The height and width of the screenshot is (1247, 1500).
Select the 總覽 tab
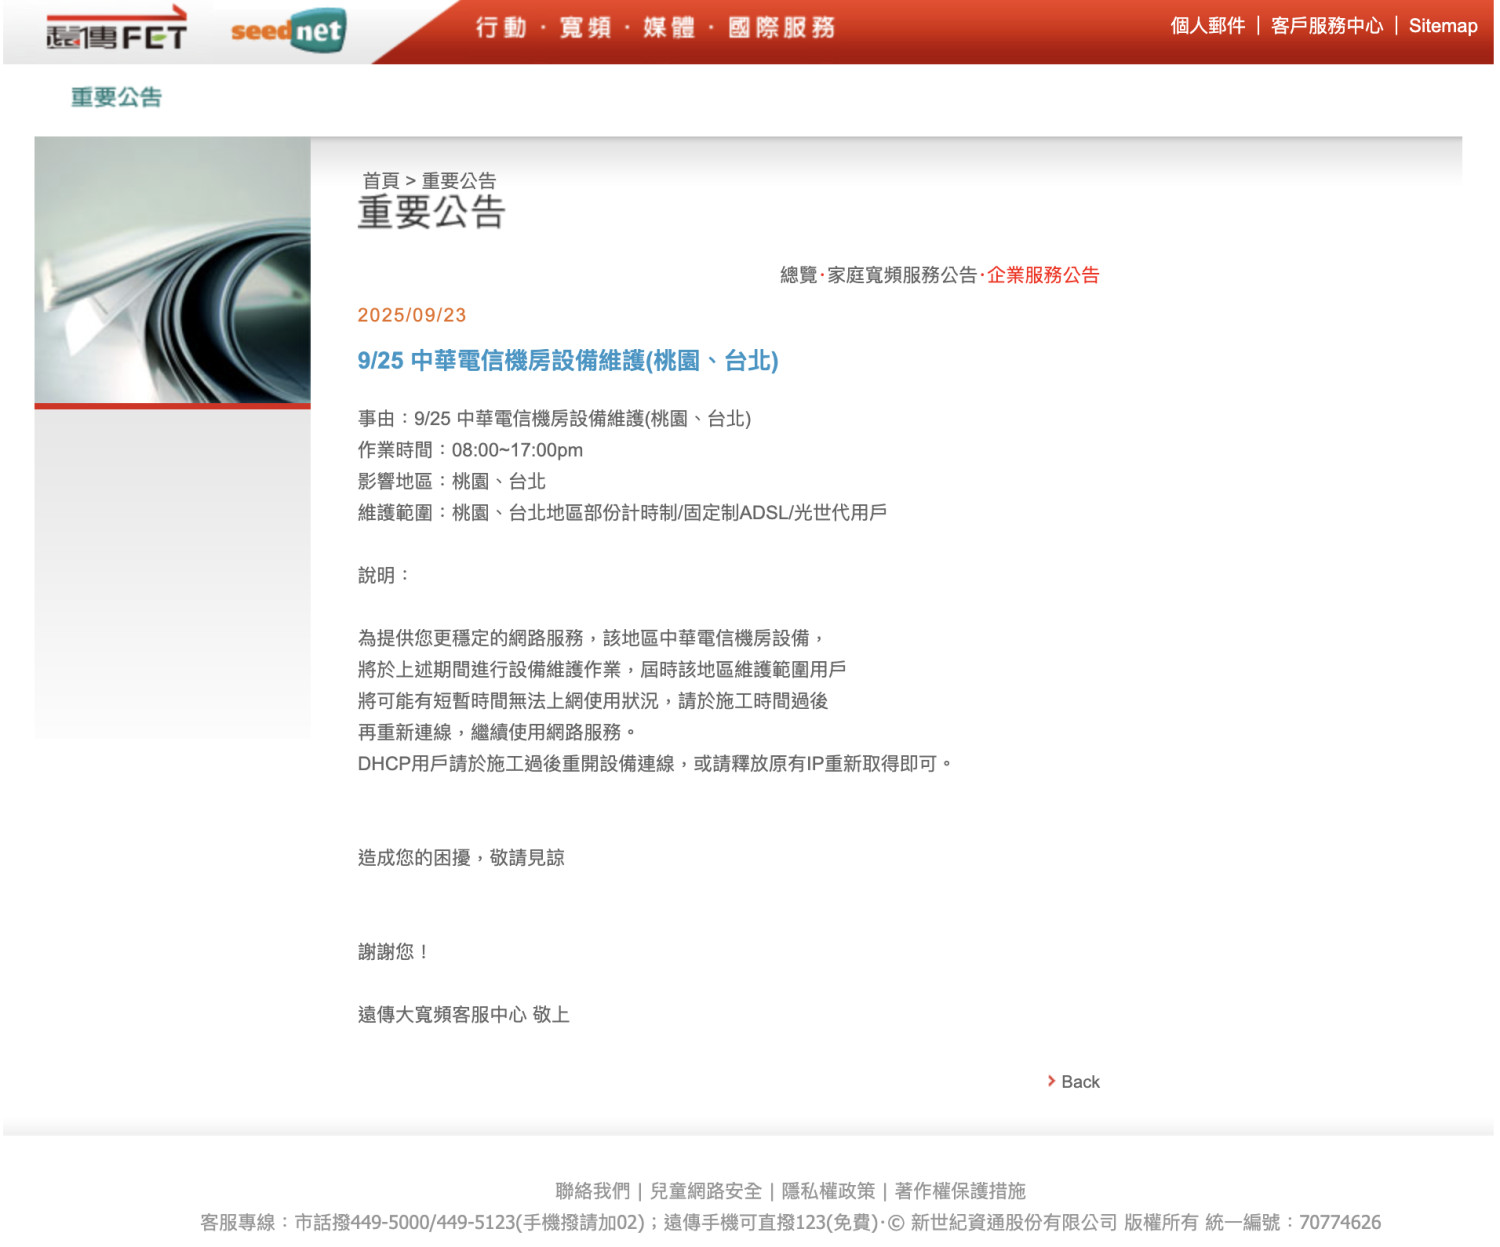pyautogui.click(x=799, y=275)
